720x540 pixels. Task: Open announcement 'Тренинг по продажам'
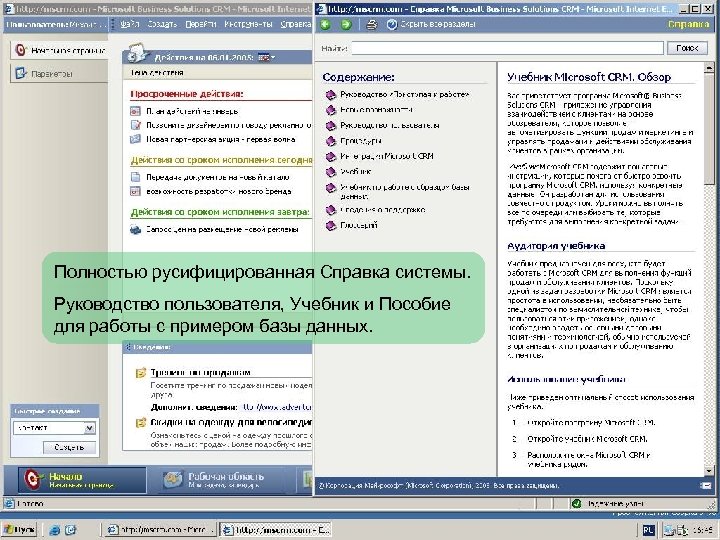coord(201,372)
